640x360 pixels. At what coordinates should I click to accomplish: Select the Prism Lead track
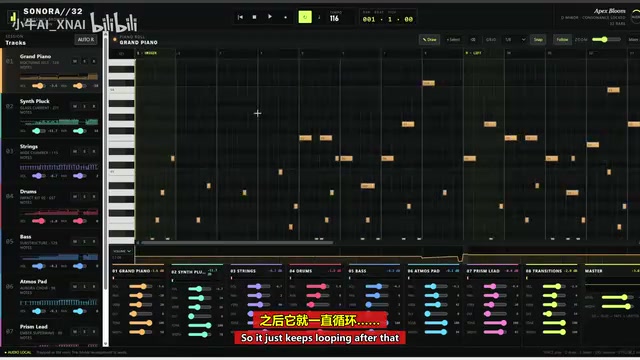(51, 333)
